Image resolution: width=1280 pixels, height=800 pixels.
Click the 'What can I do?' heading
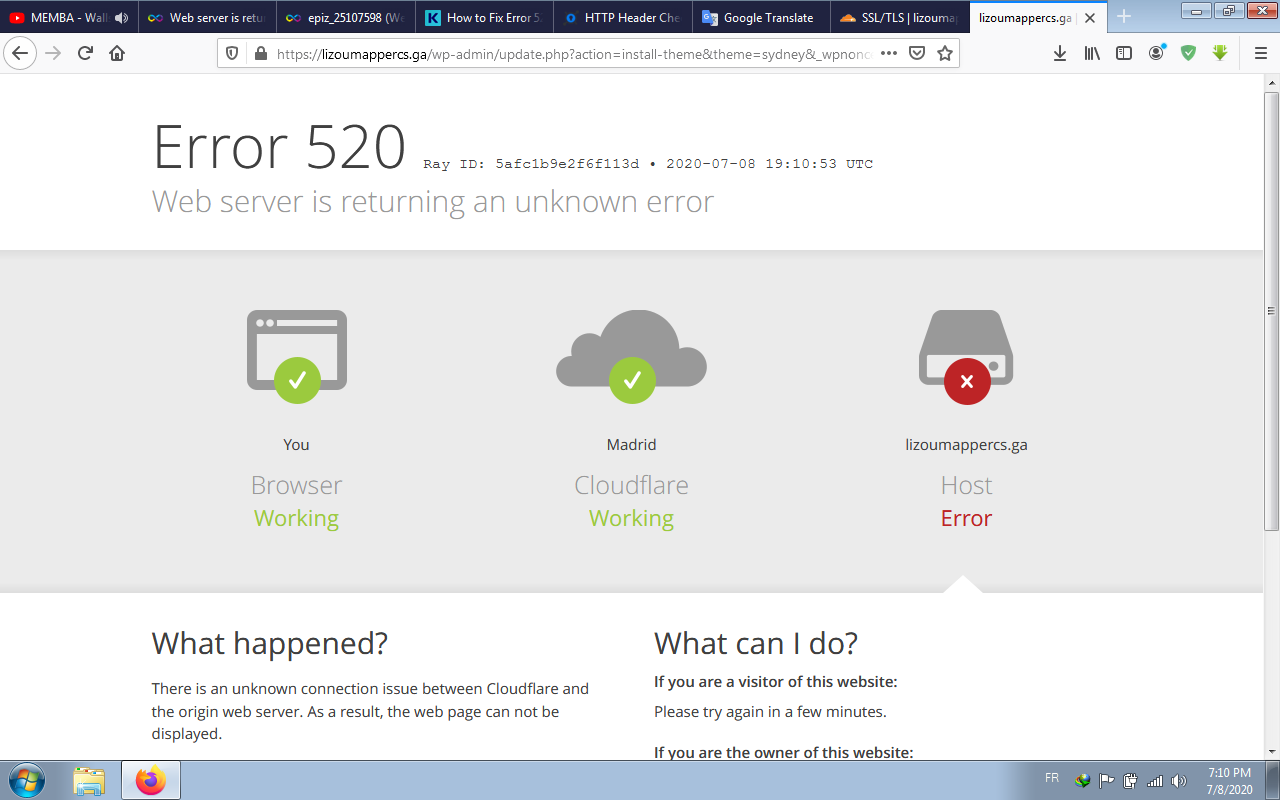(x=756, y=643)
